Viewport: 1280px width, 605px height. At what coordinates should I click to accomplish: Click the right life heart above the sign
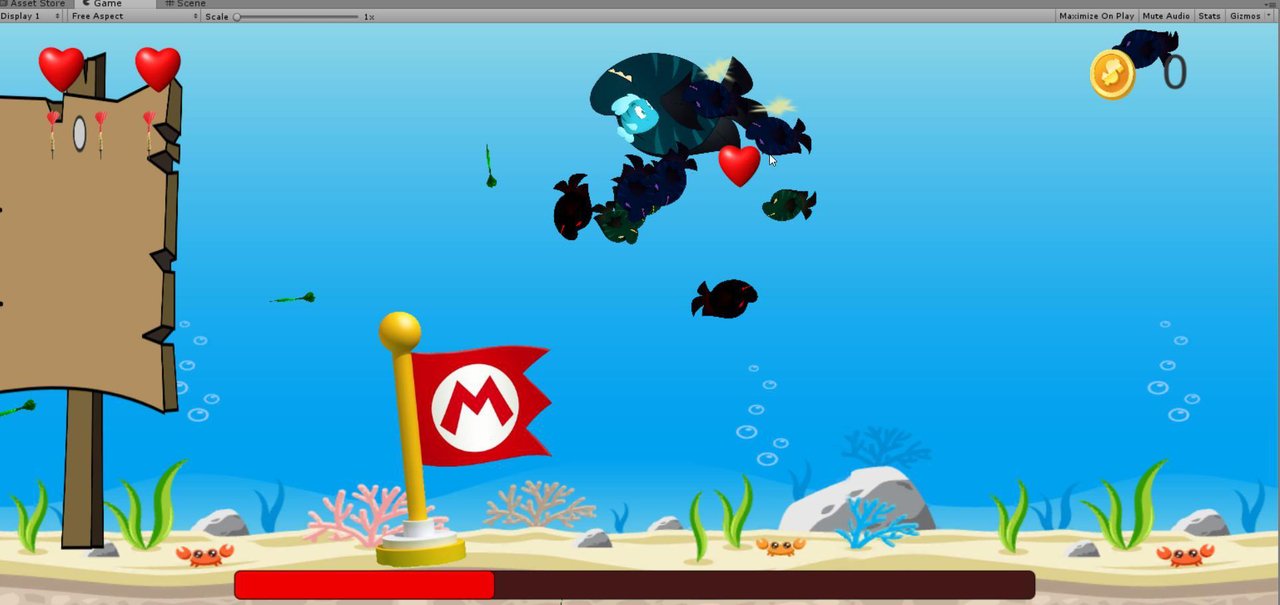click(157, 68)
